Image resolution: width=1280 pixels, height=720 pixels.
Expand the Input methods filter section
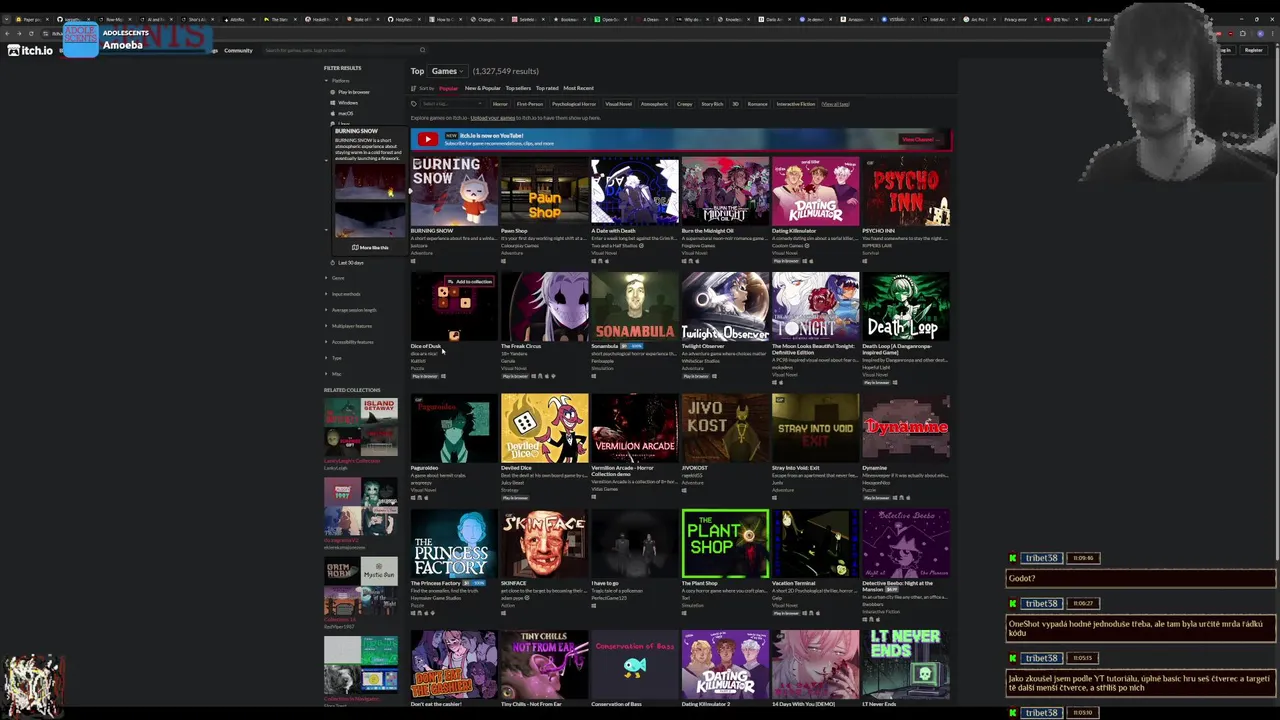[x=344, y=294]
